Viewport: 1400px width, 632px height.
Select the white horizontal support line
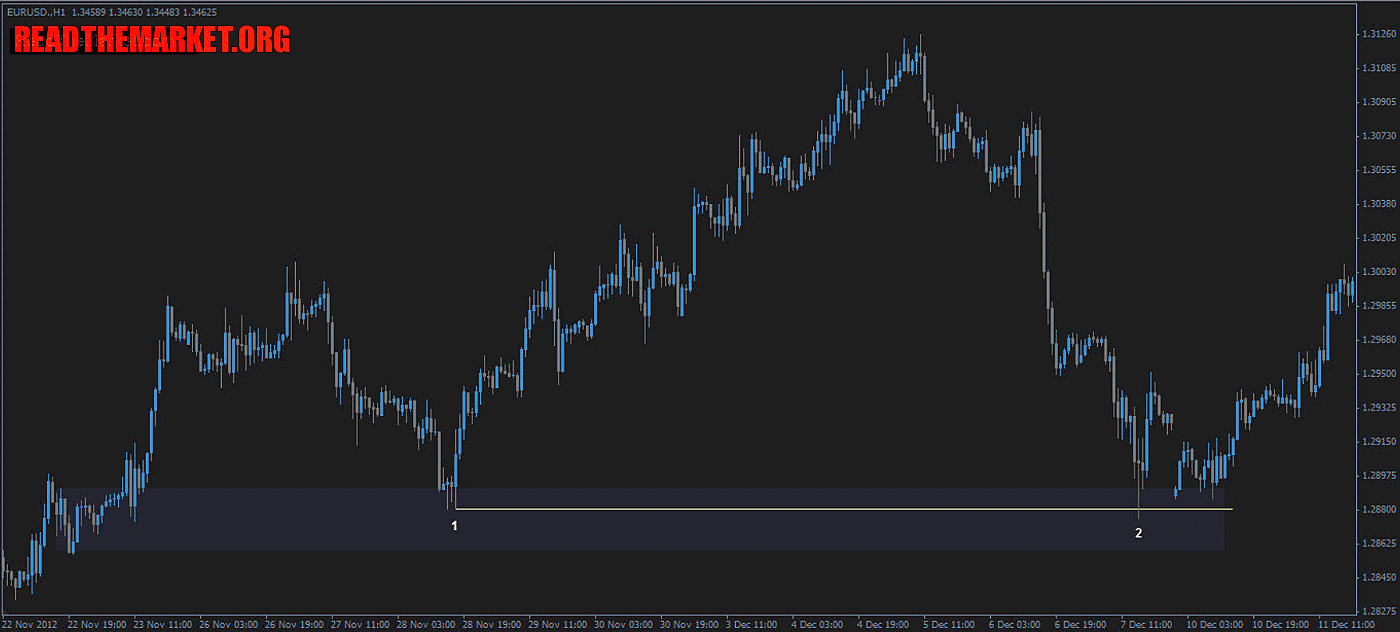[800, 509]
